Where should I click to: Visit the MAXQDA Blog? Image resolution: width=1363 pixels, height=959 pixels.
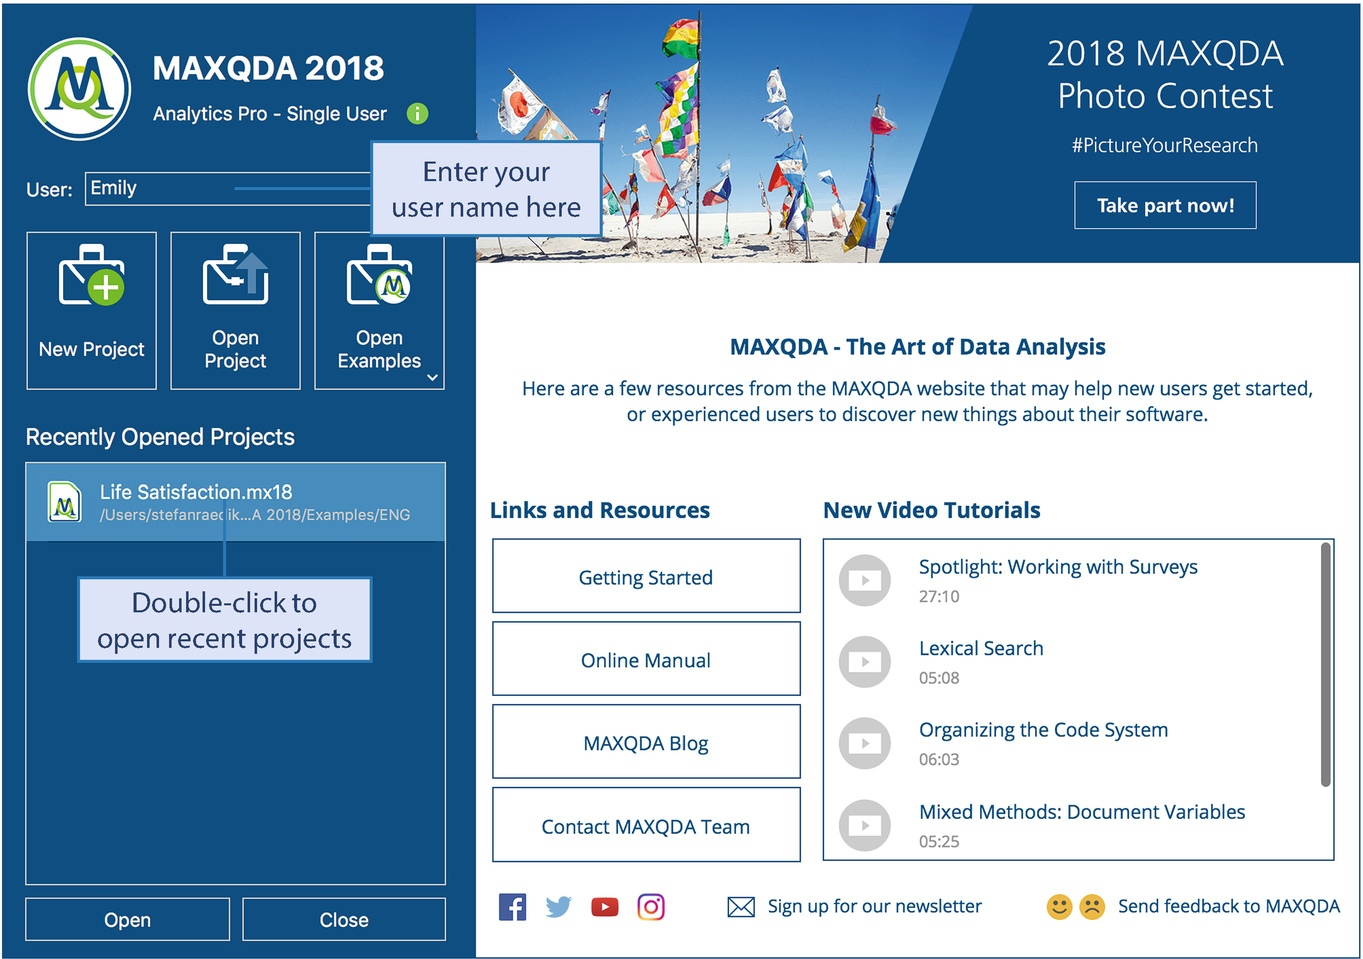[x=646, y=742]
